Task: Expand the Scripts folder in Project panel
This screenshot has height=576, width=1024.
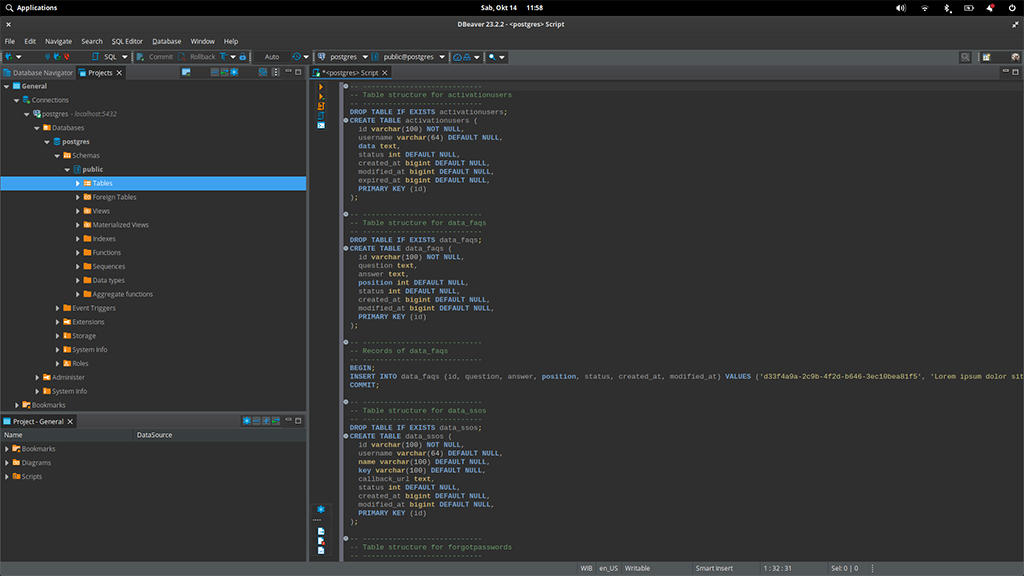Action: coord(7,477)
